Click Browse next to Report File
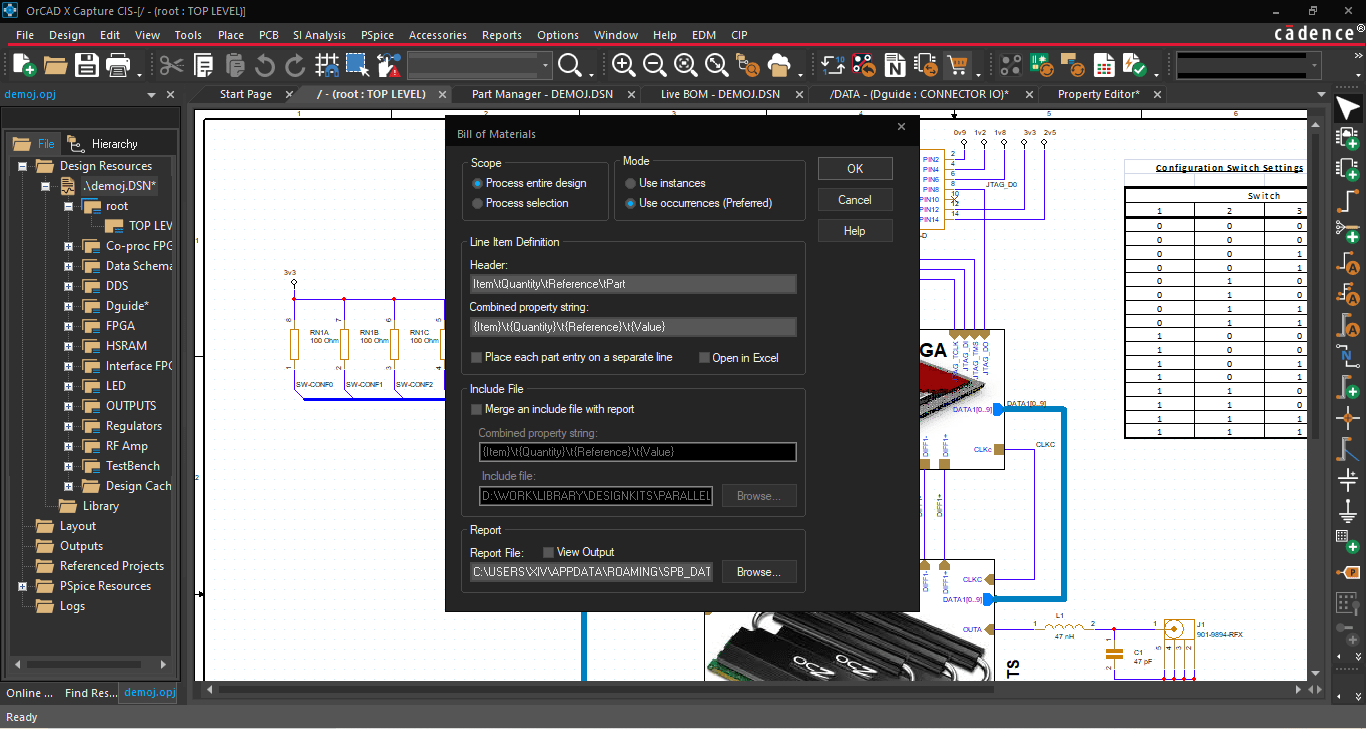Viewport: 1366px width, 729px height. click(759, 572)
